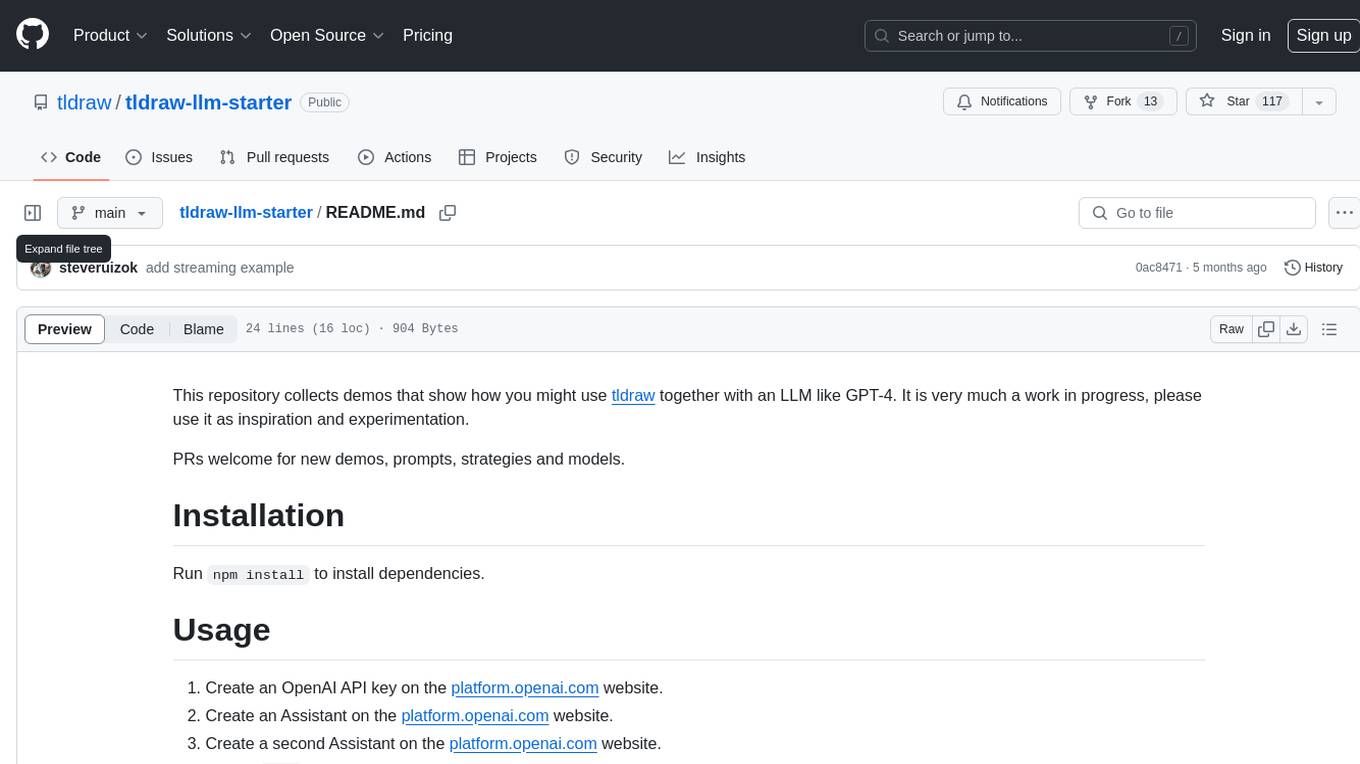The image size is (1360, 764).
Task: Open the document outline
Action: pyautogui.click(x=1329, y=329)
